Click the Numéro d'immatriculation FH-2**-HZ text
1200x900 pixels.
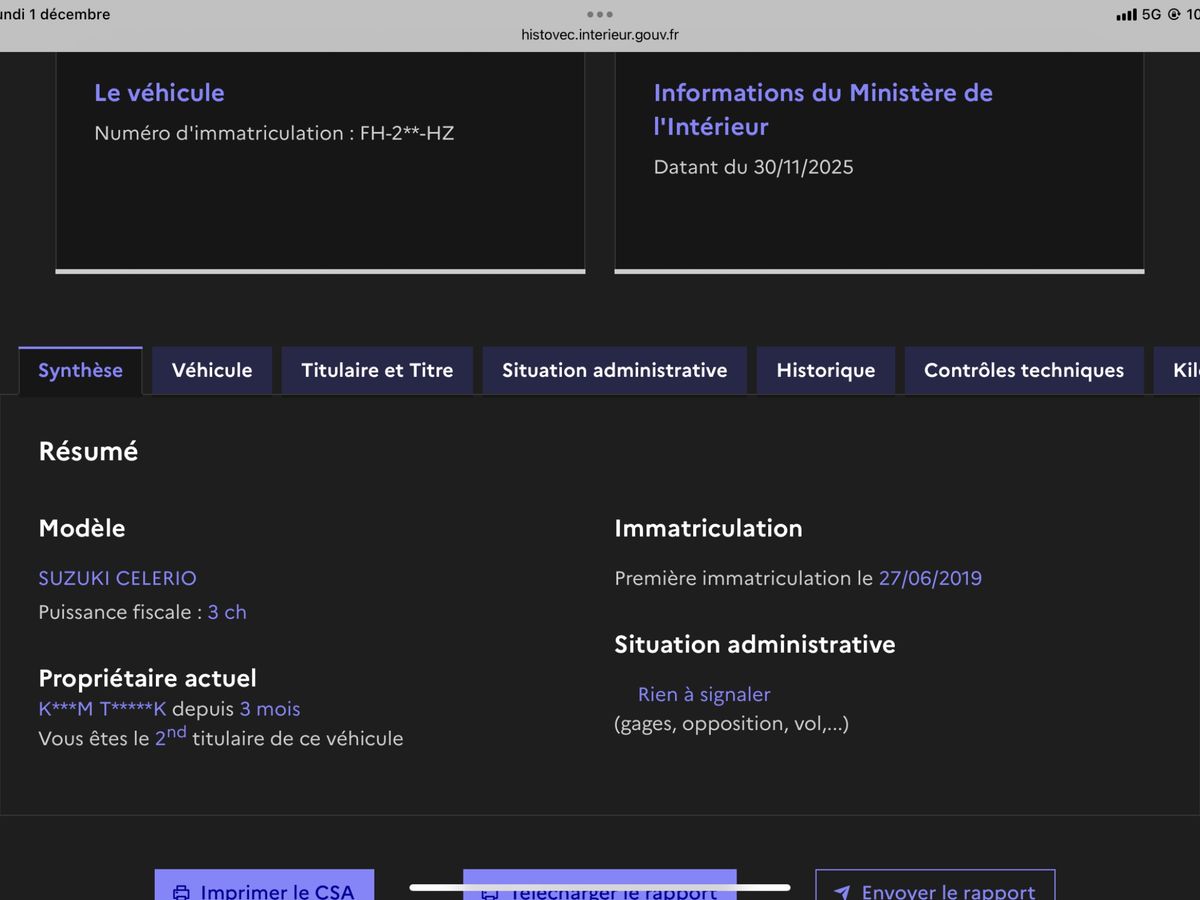(x=274, y=133)
